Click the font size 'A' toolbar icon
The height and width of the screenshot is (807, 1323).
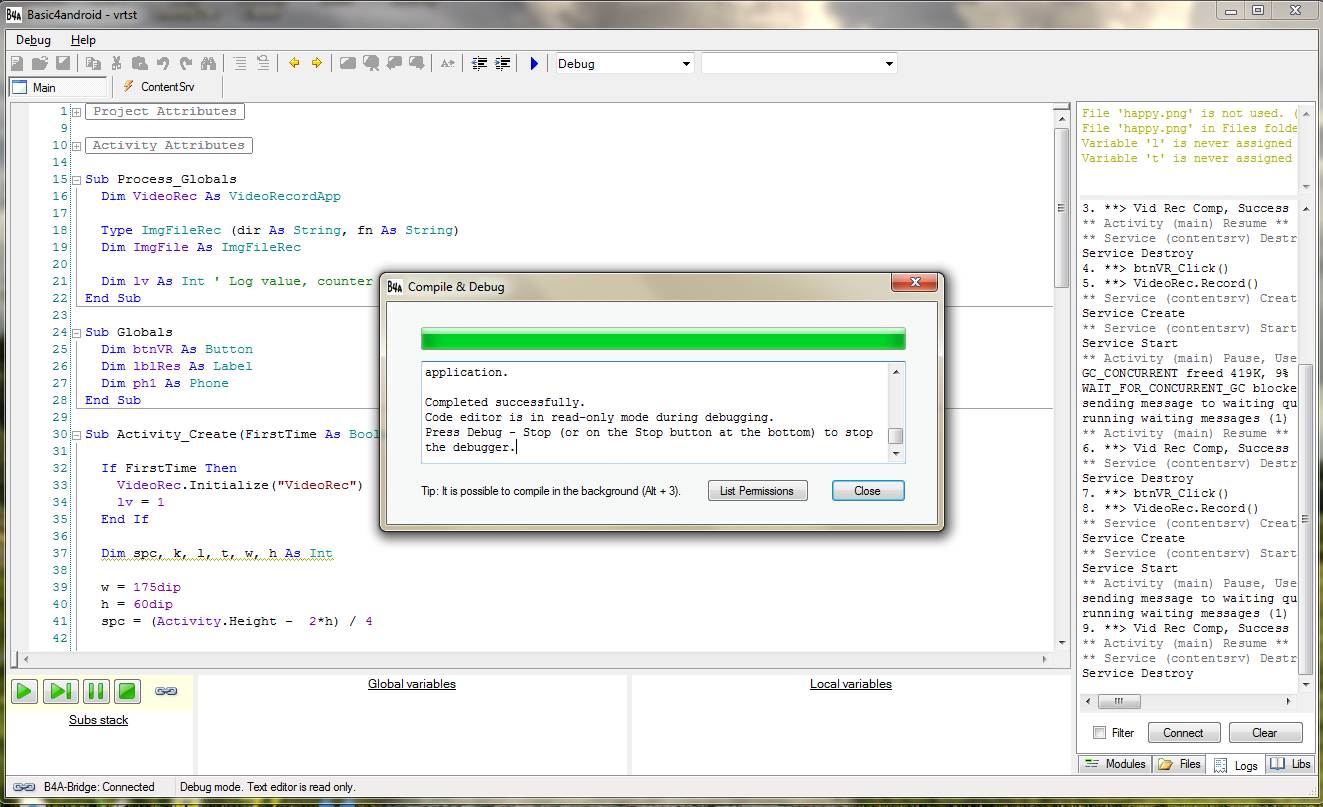[447, 63]
